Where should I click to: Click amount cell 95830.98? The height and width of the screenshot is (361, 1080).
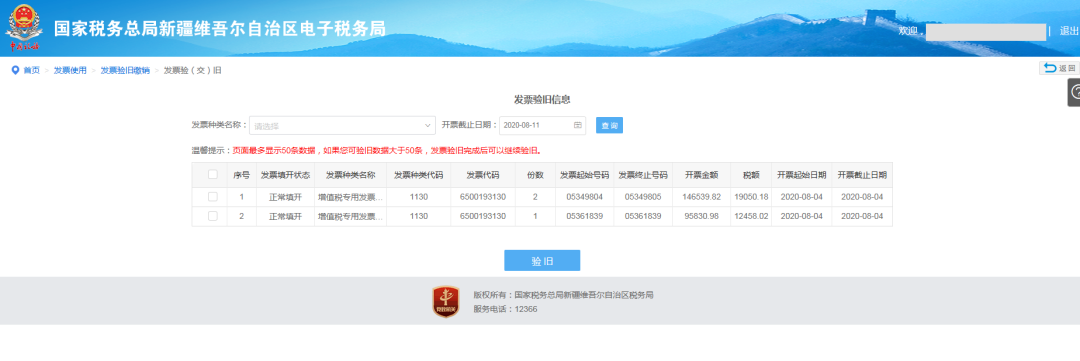[x=701, y=216]
